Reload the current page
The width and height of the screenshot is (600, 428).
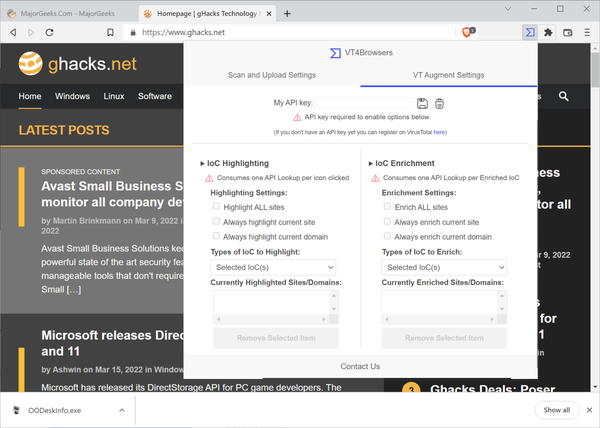pos(49,33)
